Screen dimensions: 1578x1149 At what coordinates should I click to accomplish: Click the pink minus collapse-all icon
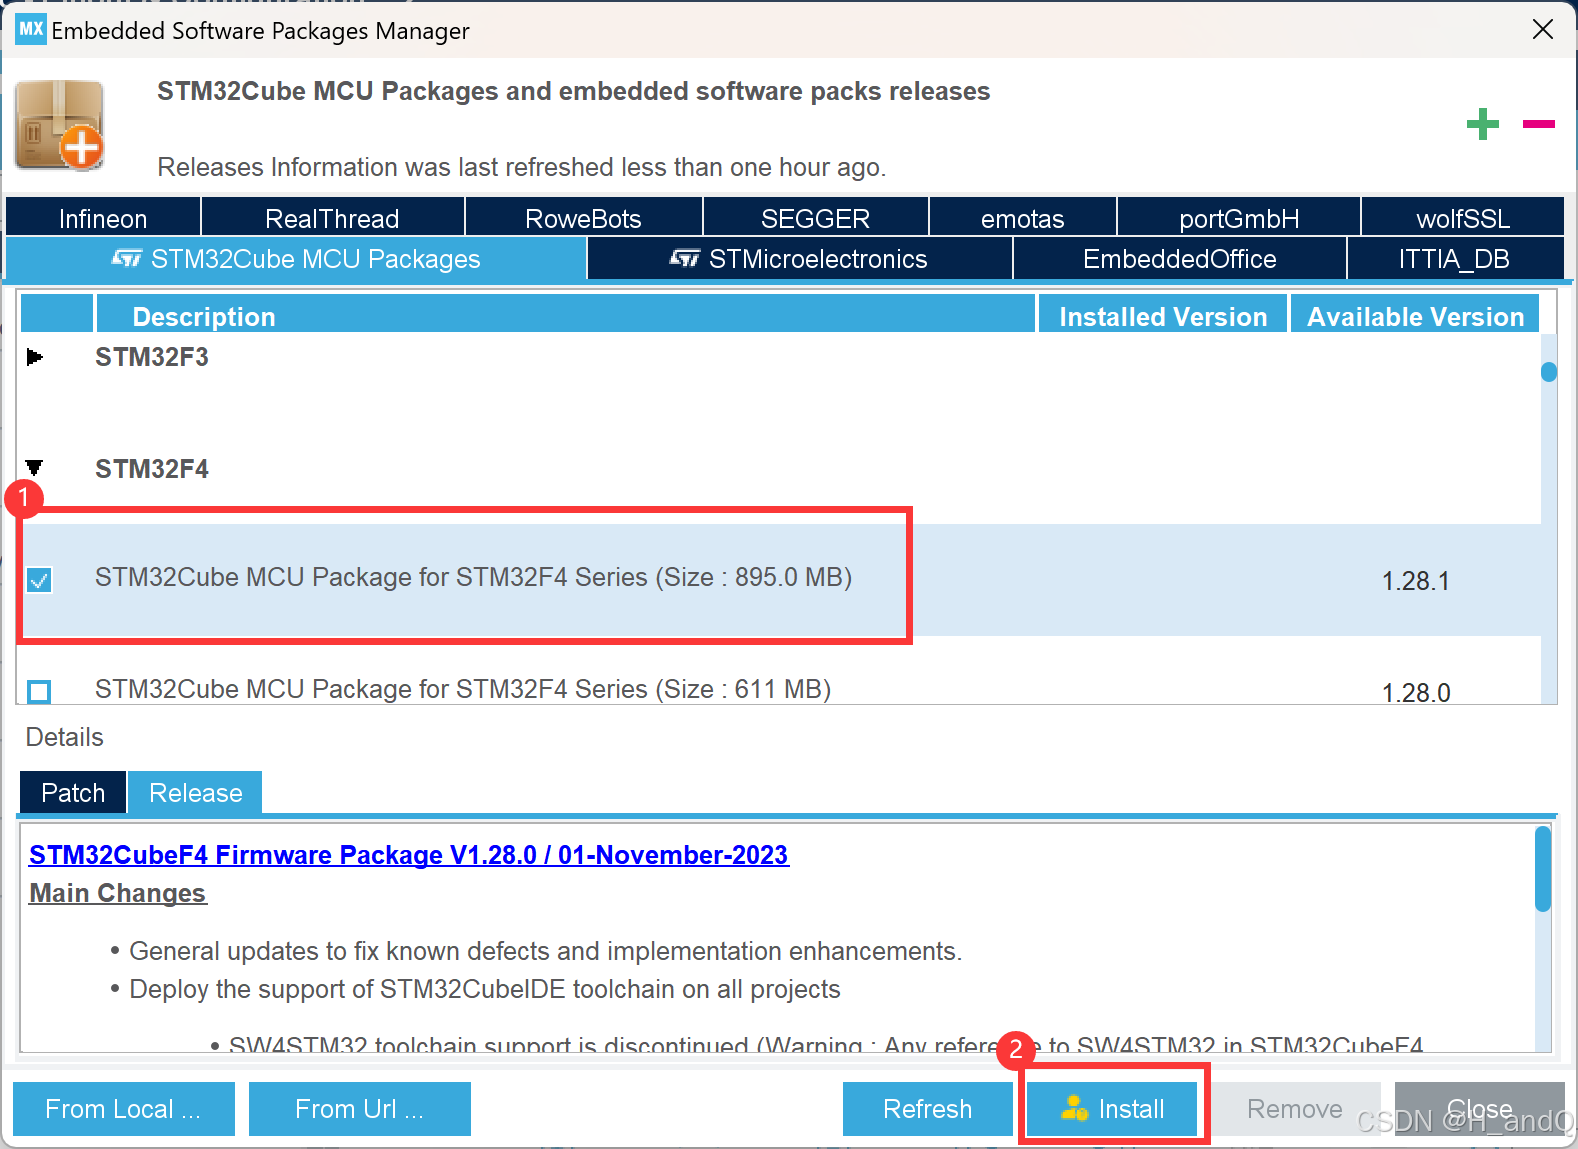click(1538, 124)
